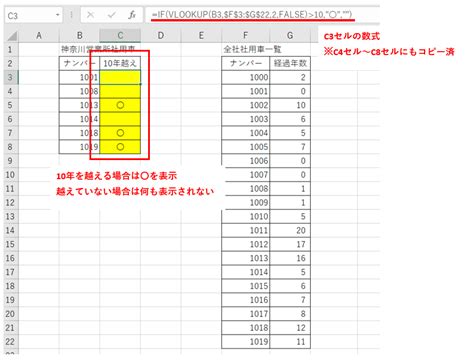Image resolution: width=474 pixels, height=363 pixels.
Task: Click cell B7 containing 1018
Action: click(79, 133)
